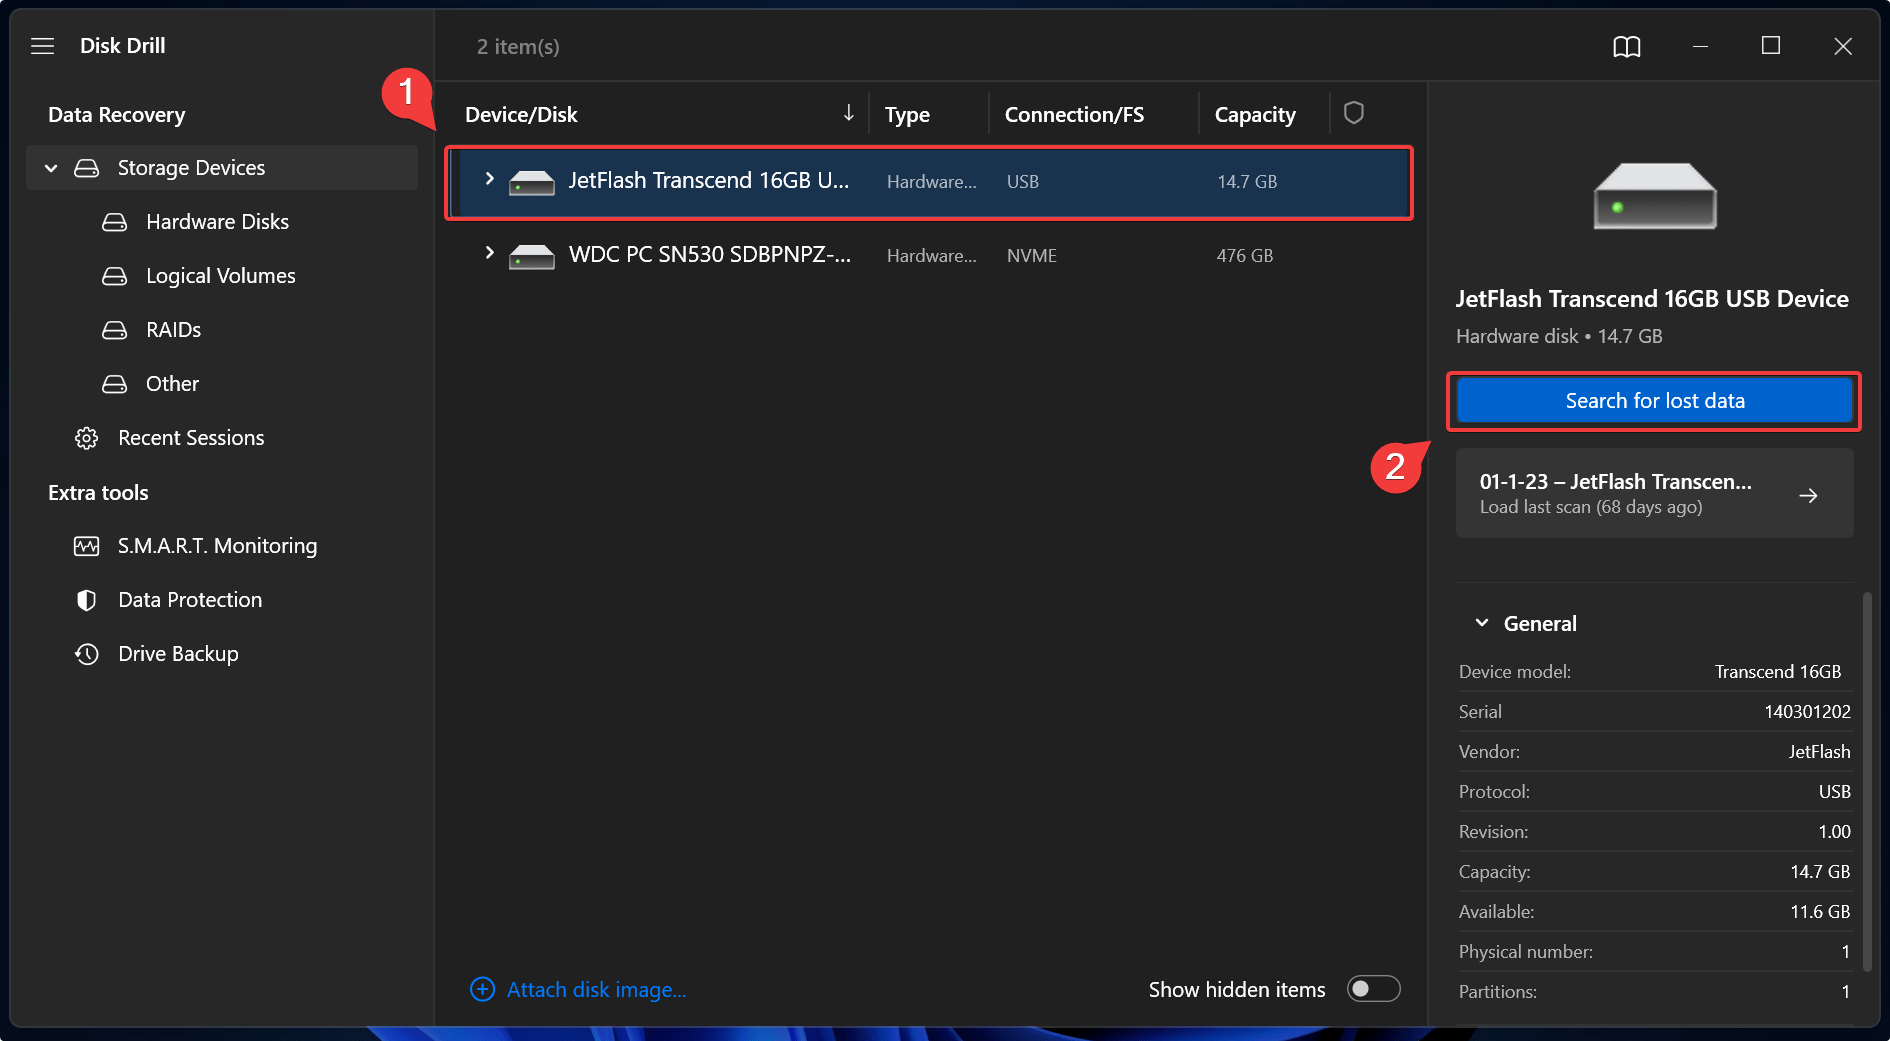Screen dimensions: 1890x1041
Task: Collapse the General section
Action: [1482, 623]
